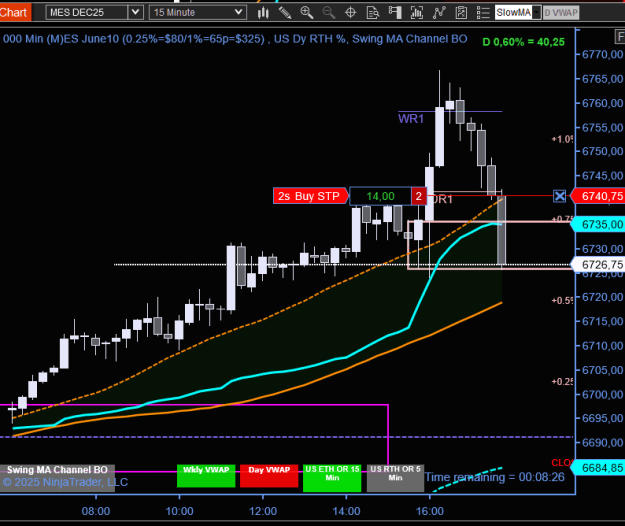This screenshot has width=625, height=526.
Task: Open the Strategies icon
Action: (461, 13)
